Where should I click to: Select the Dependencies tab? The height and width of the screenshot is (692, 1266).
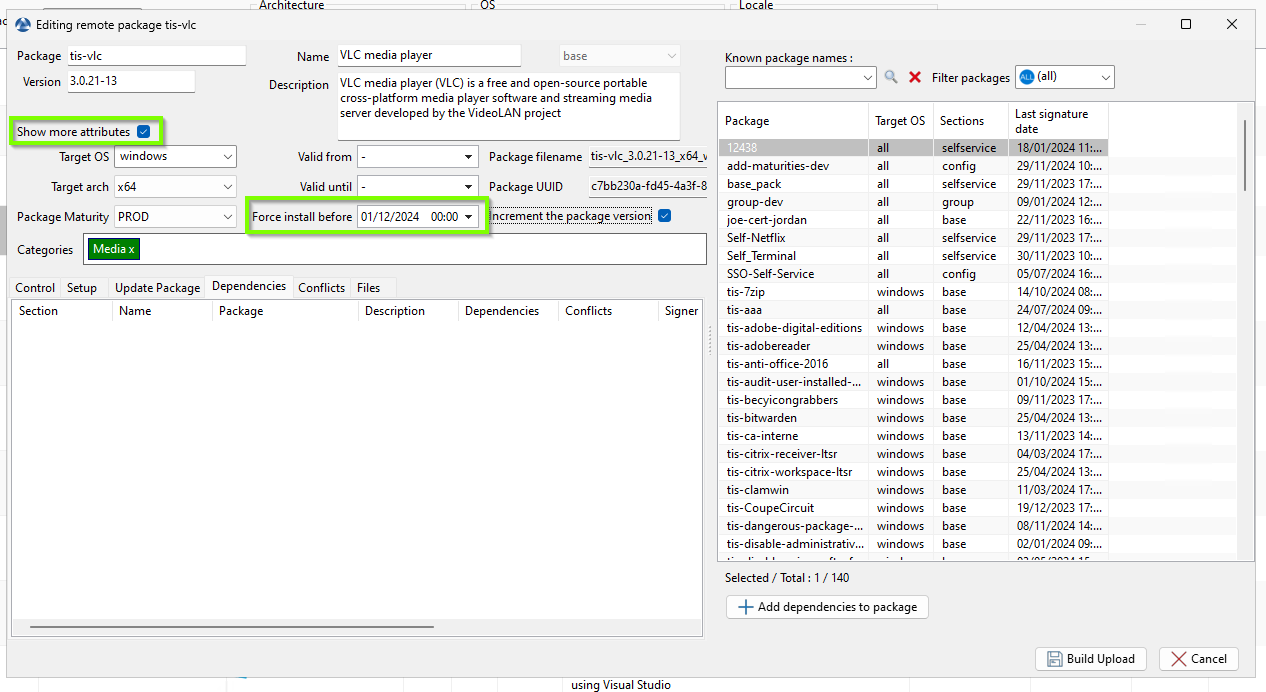pos(249,286)
